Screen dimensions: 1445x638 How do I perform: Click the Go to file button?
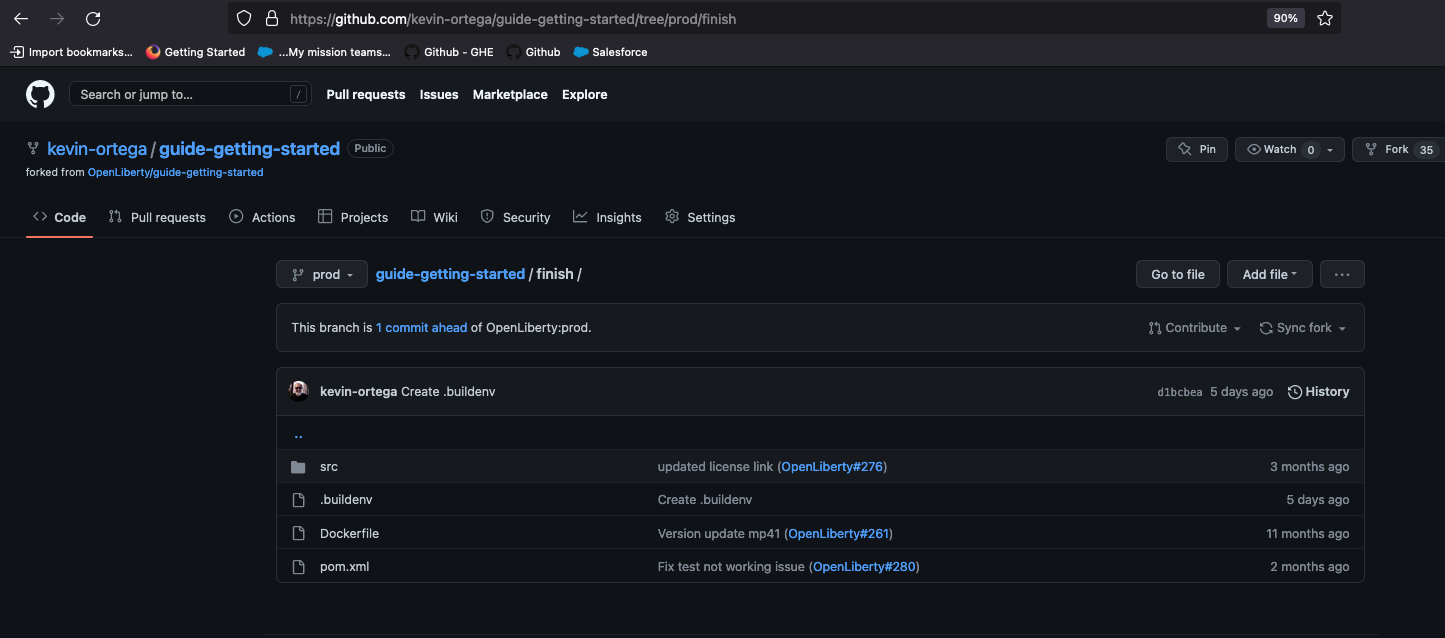pyautogui.click(x=1178, y=274)
